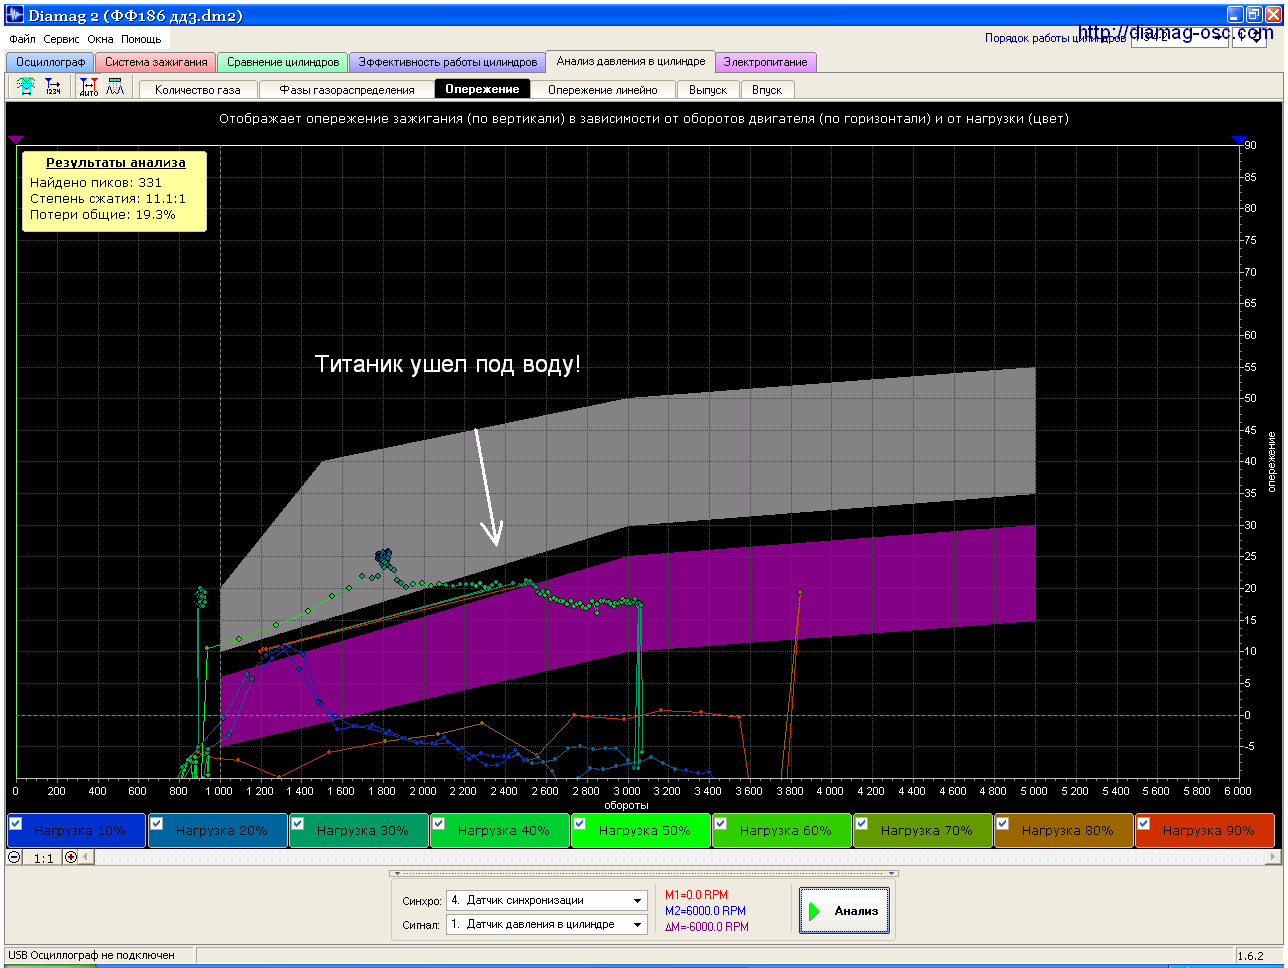Open the Выпуск sub-tab
Viewport: 1288px width, 968px height.
[x=708, y=89]
